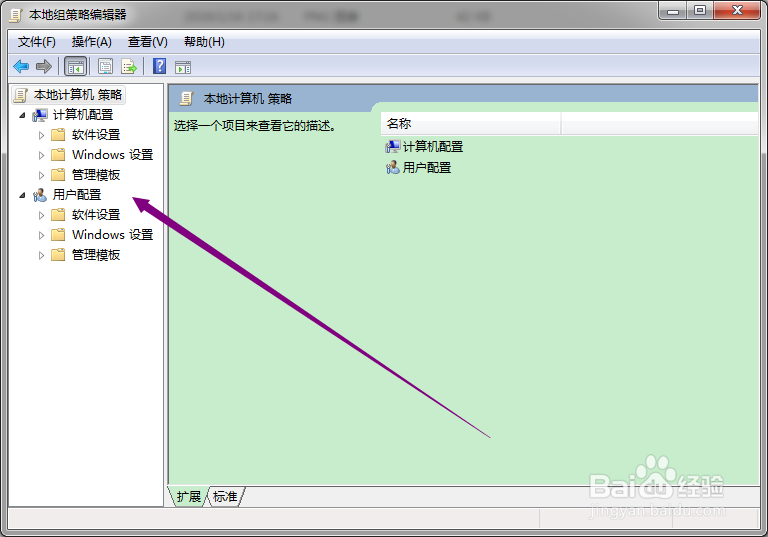Open the 查看(V) menu

(147, 42)
